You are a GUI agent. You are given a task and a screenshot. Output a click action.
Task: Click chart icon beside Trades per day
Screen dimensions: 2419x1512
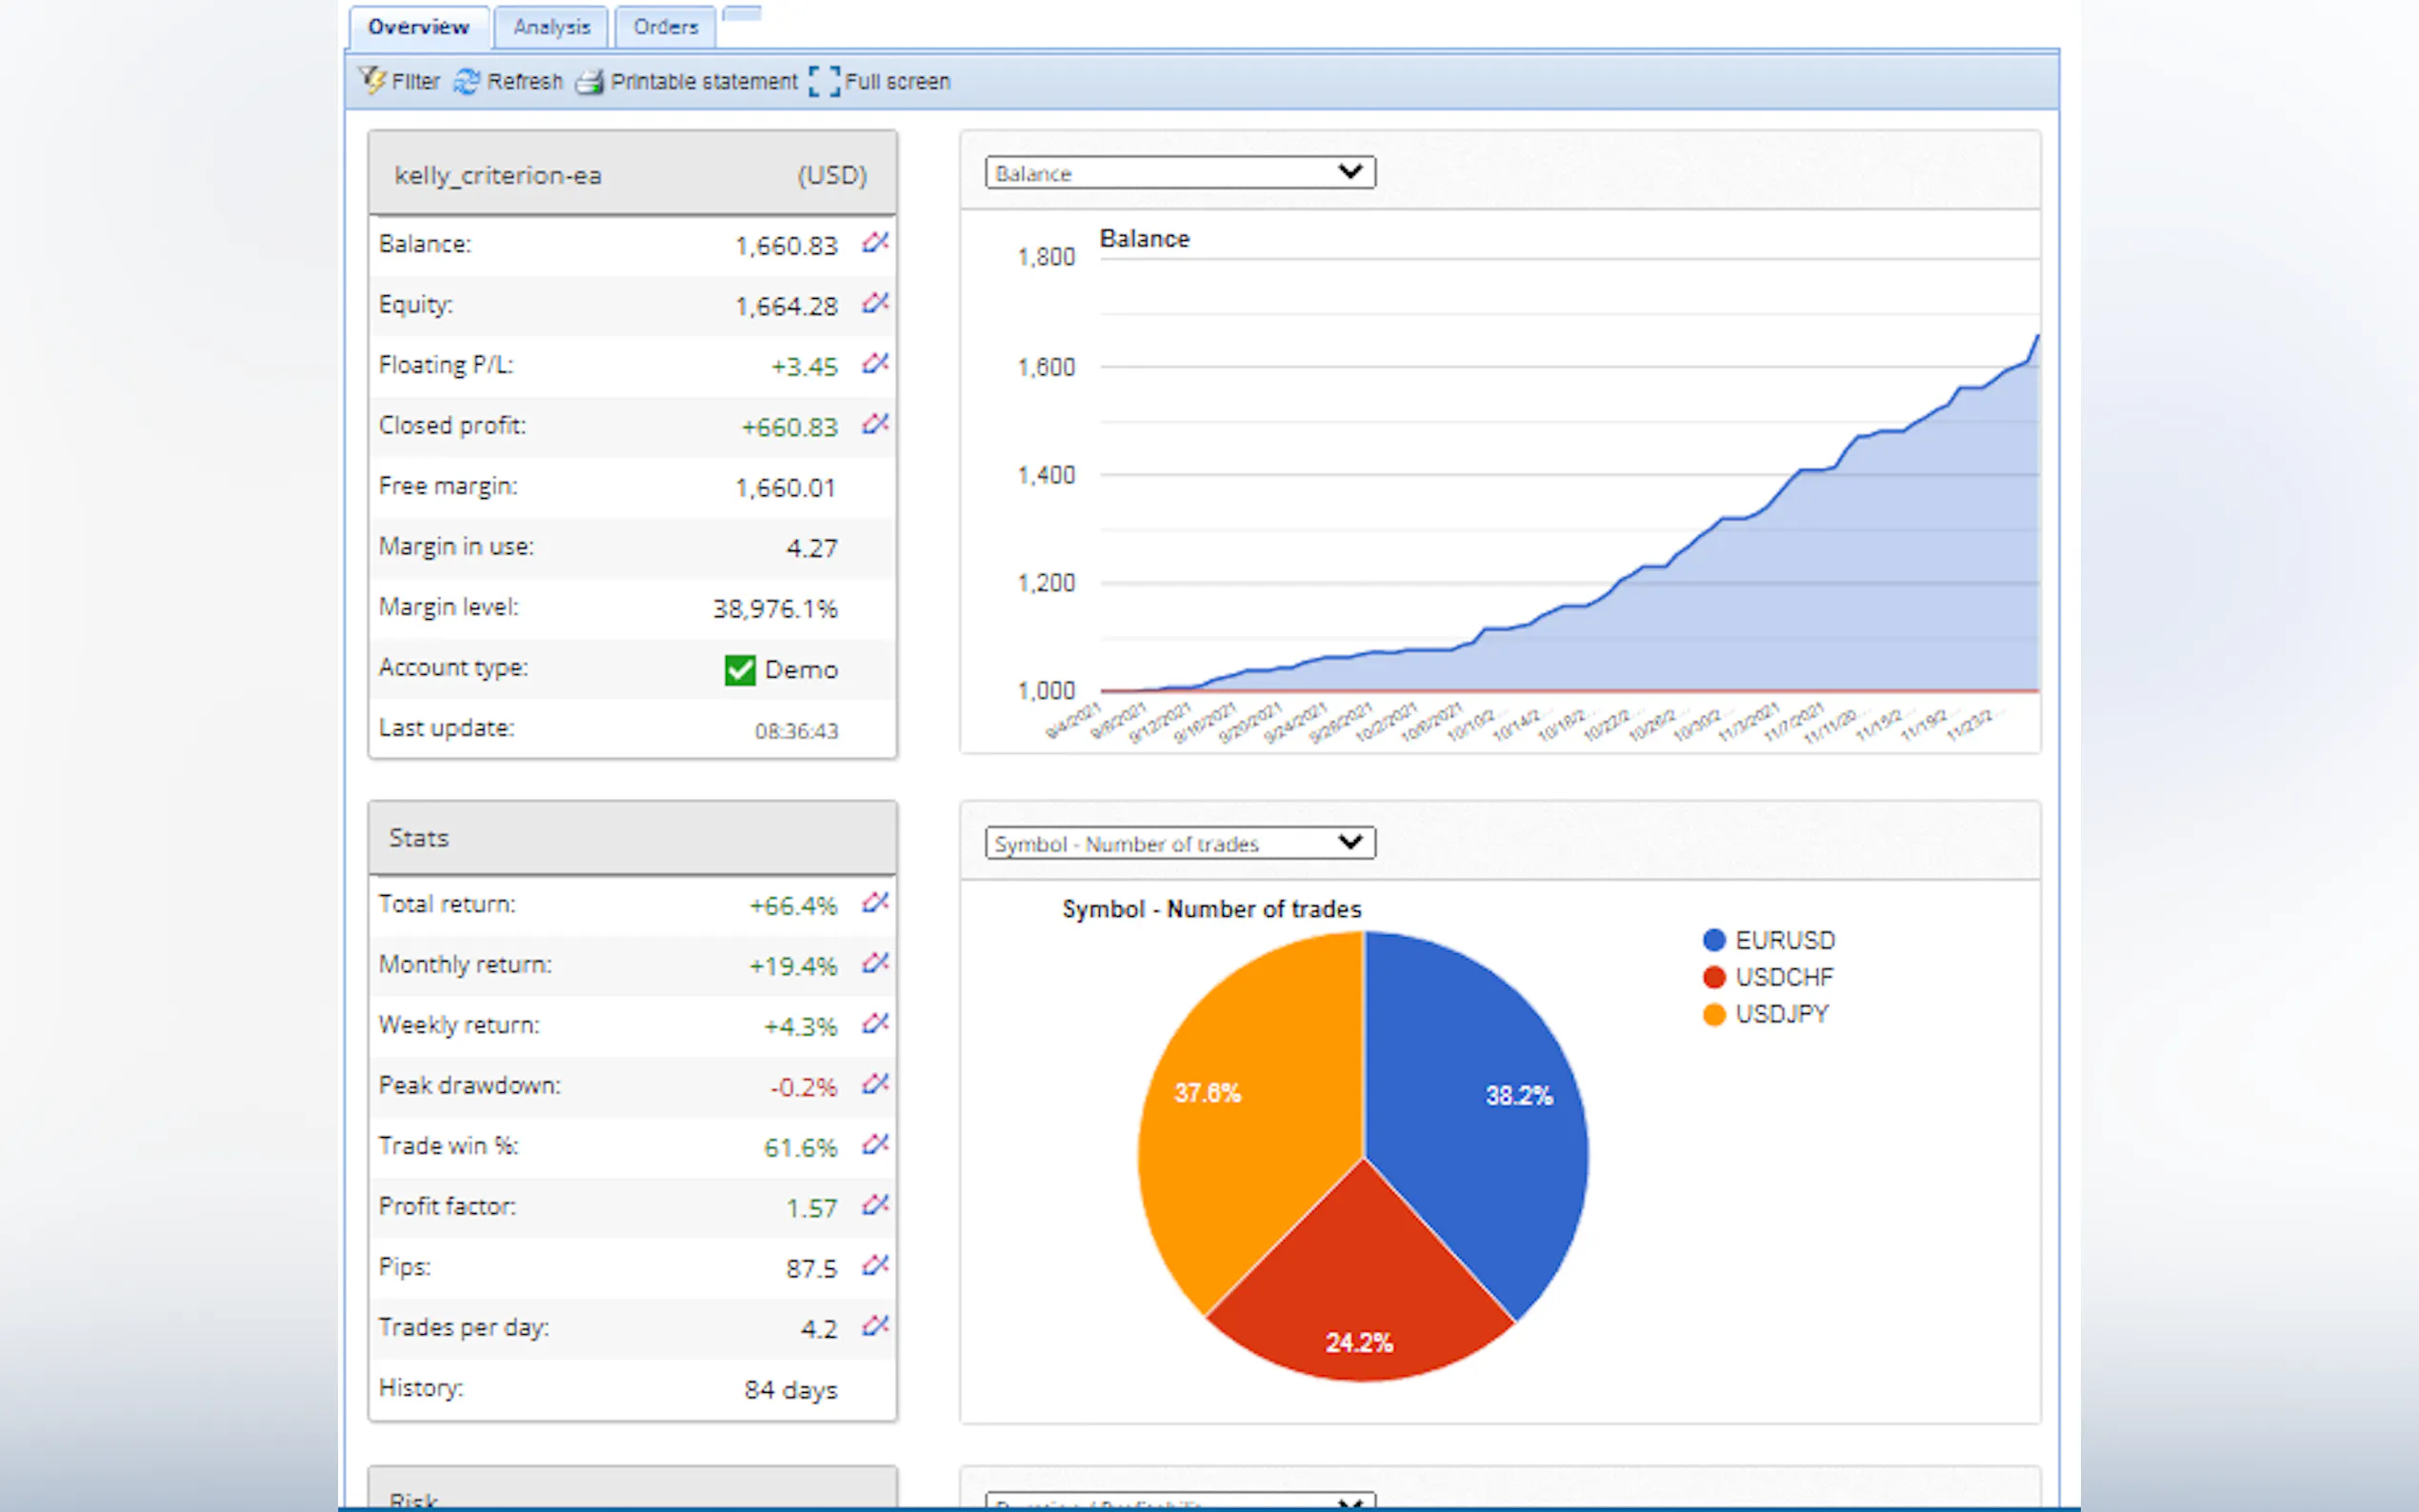point(875,1326)
